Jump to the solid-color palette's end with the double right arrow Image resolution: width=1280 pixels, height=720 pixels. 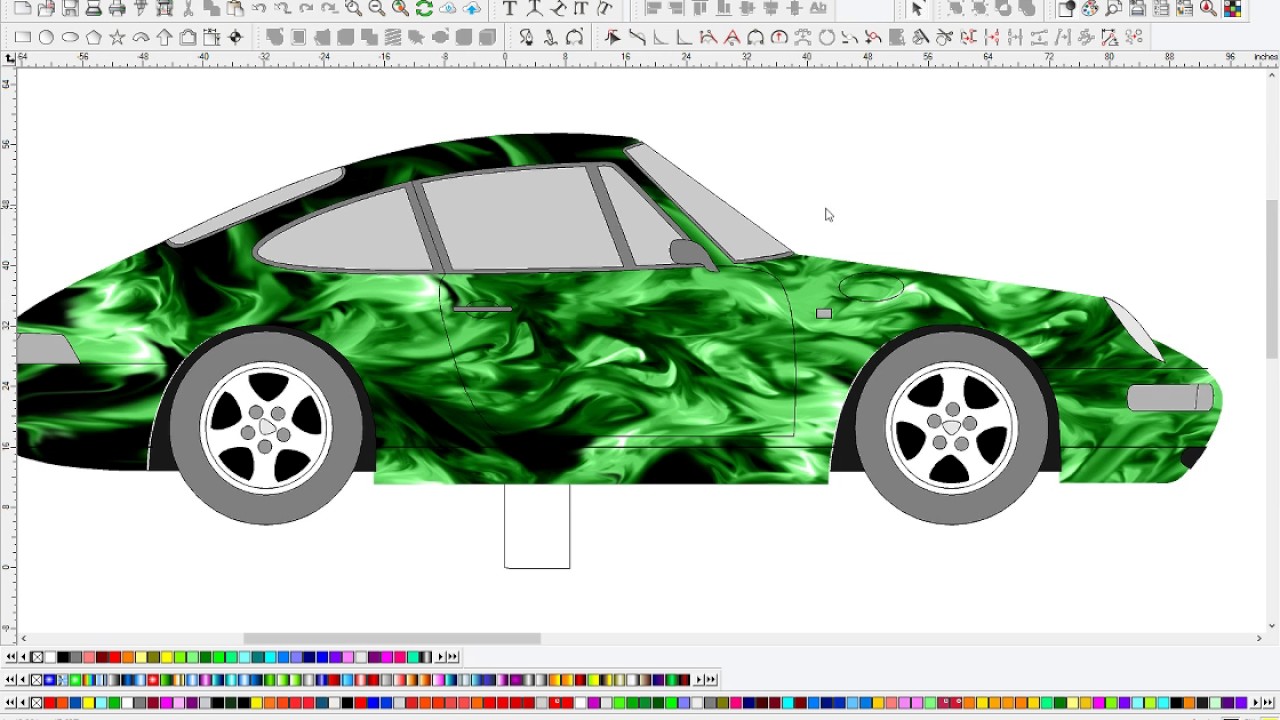pyautogui.click(x=453, y=657)
